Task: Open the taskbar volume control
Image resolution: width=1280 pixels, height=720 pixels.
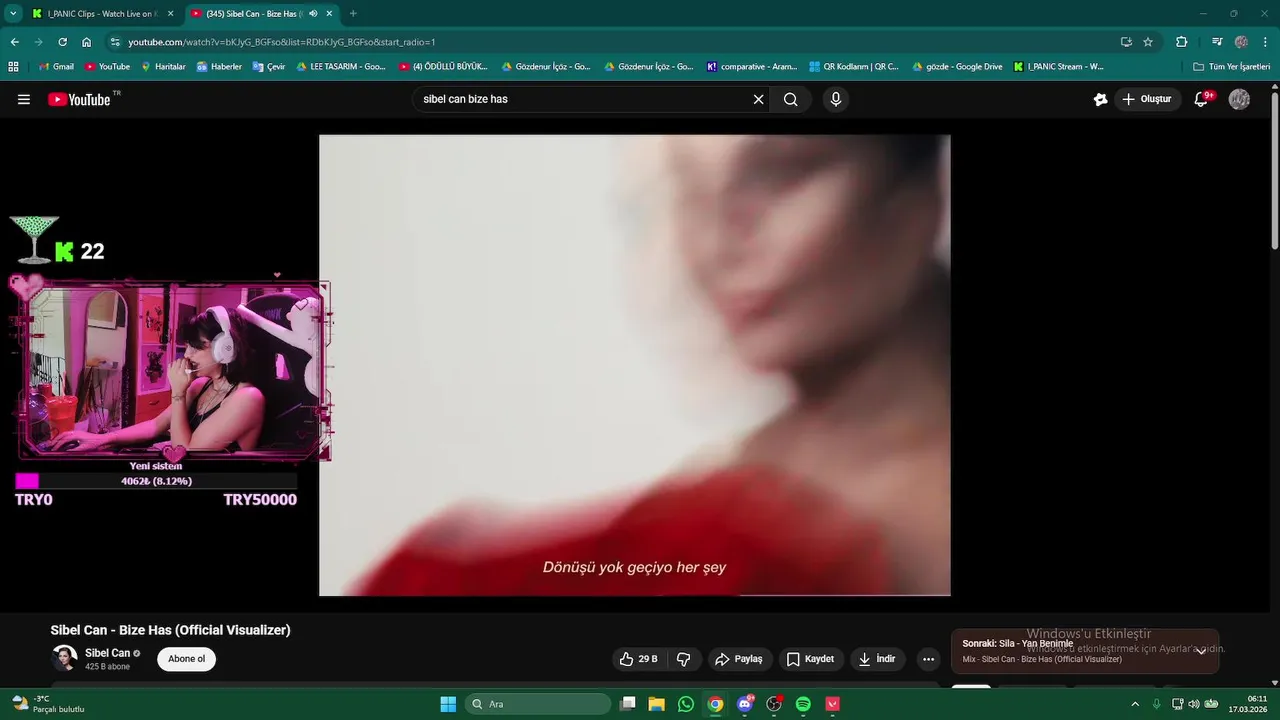Action: tap(1193, 704)
